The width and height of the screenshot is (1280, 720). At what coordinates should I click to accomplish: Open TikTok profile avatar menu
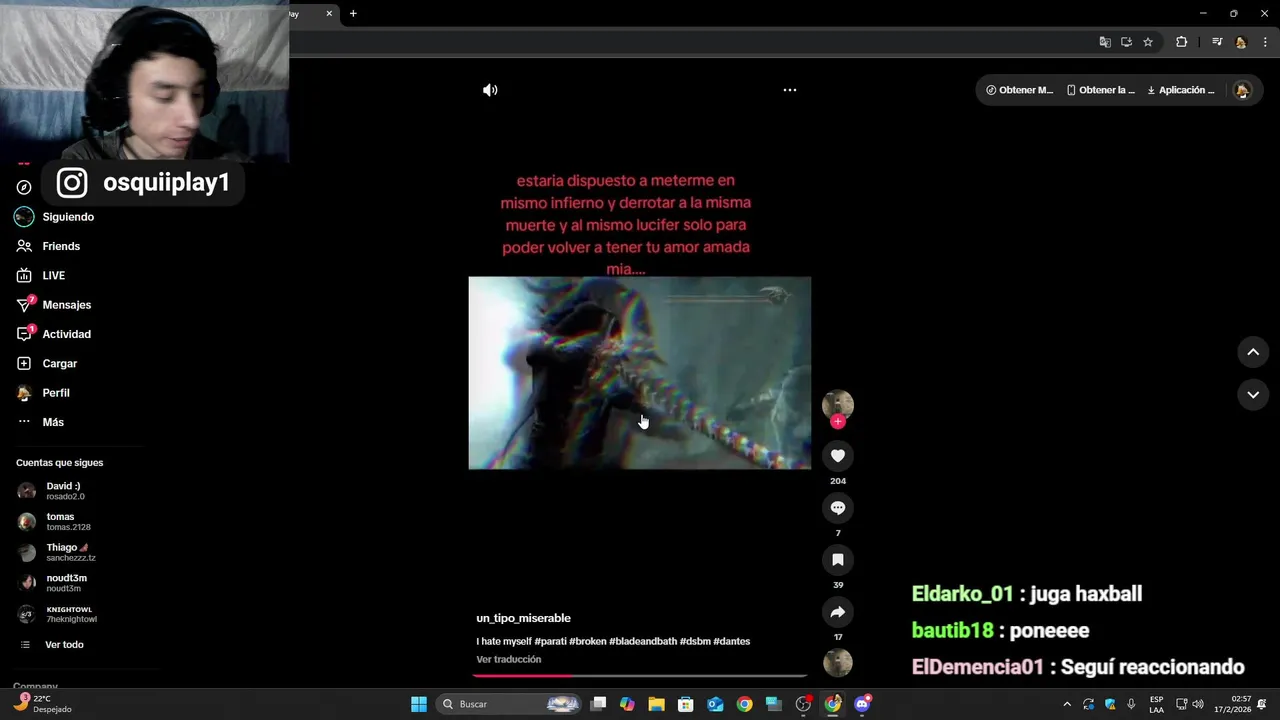coord(1243,90)
